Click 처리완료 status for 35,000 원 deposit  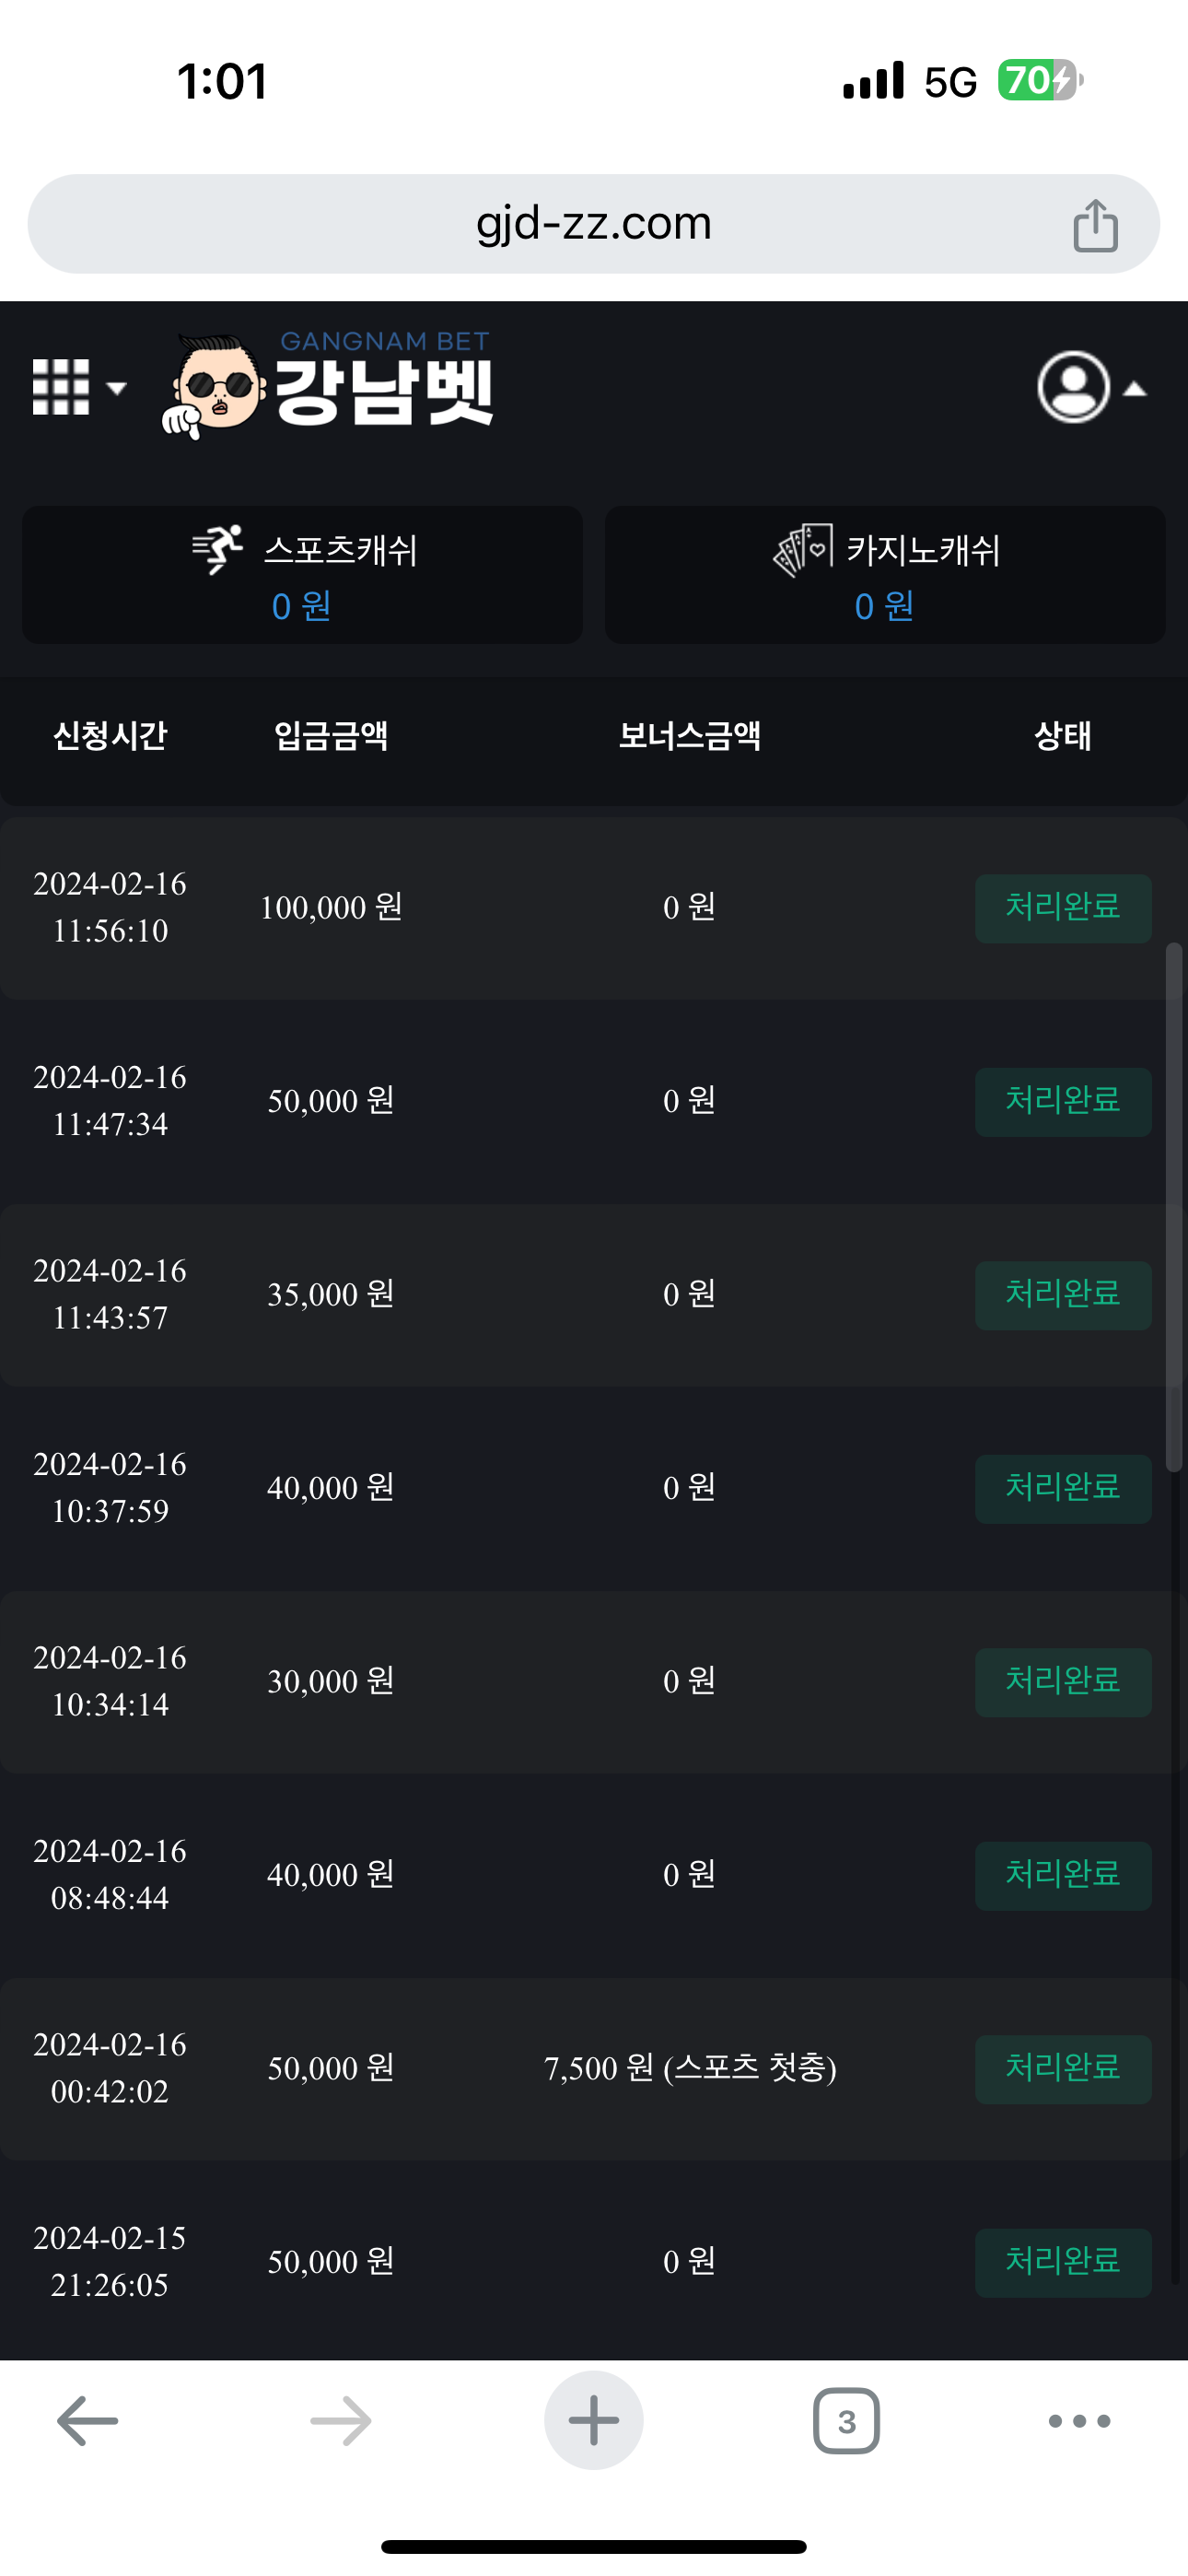(x=1062, y=1295)
